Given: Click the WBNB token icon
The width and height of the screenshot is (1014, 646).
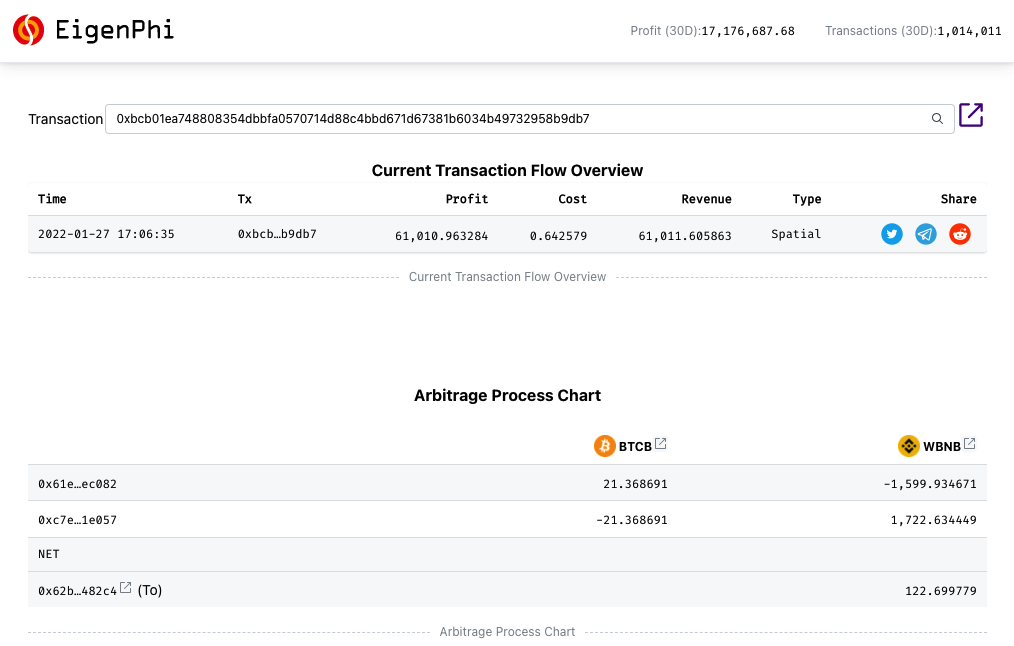Looking at the screenshot, I should 908,446.
